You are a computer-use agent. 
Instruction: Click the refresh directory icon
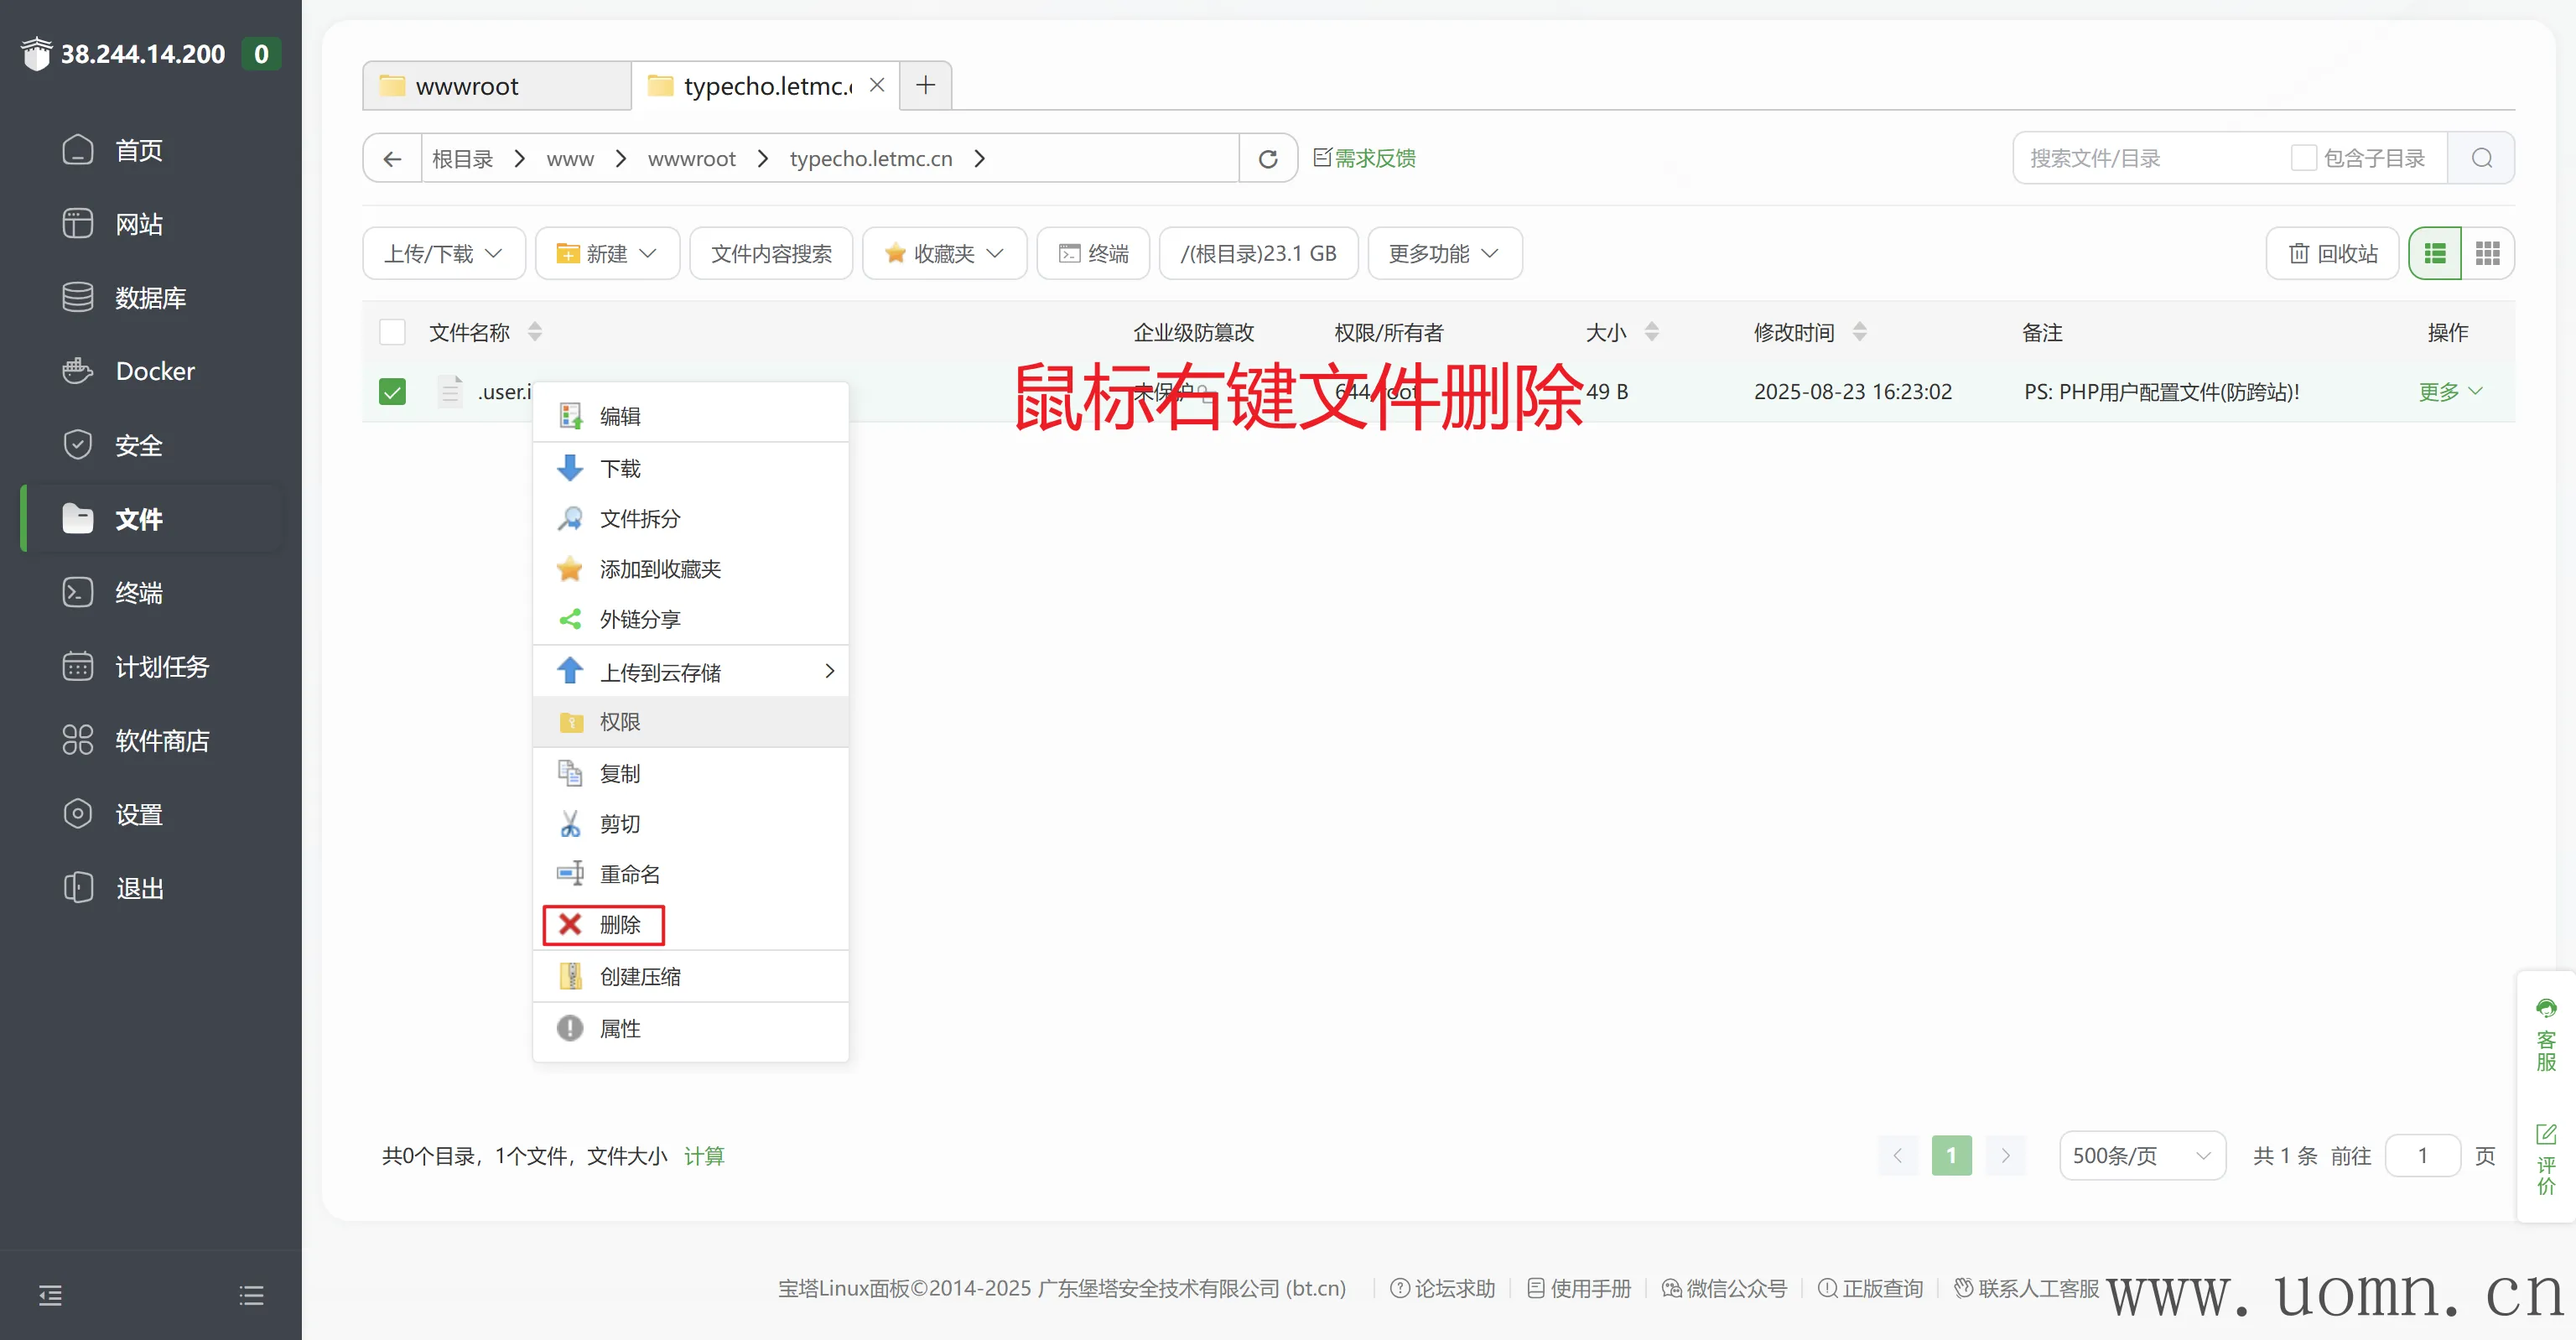[1267, 159]
